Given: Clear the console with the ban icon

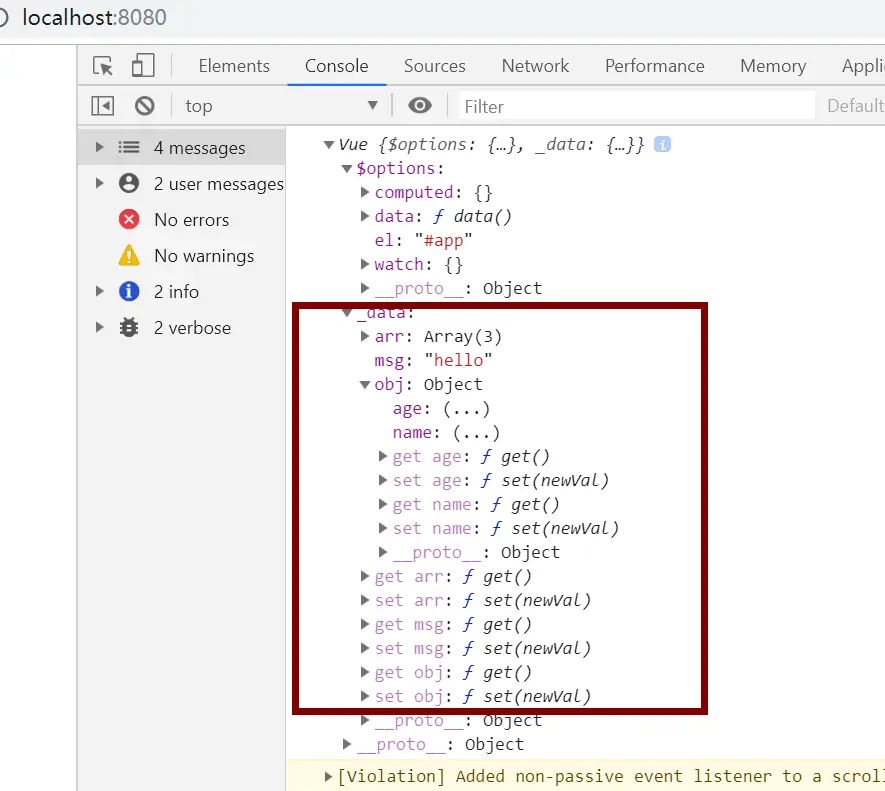Looking at the screenshot, I should coord(144,106).
